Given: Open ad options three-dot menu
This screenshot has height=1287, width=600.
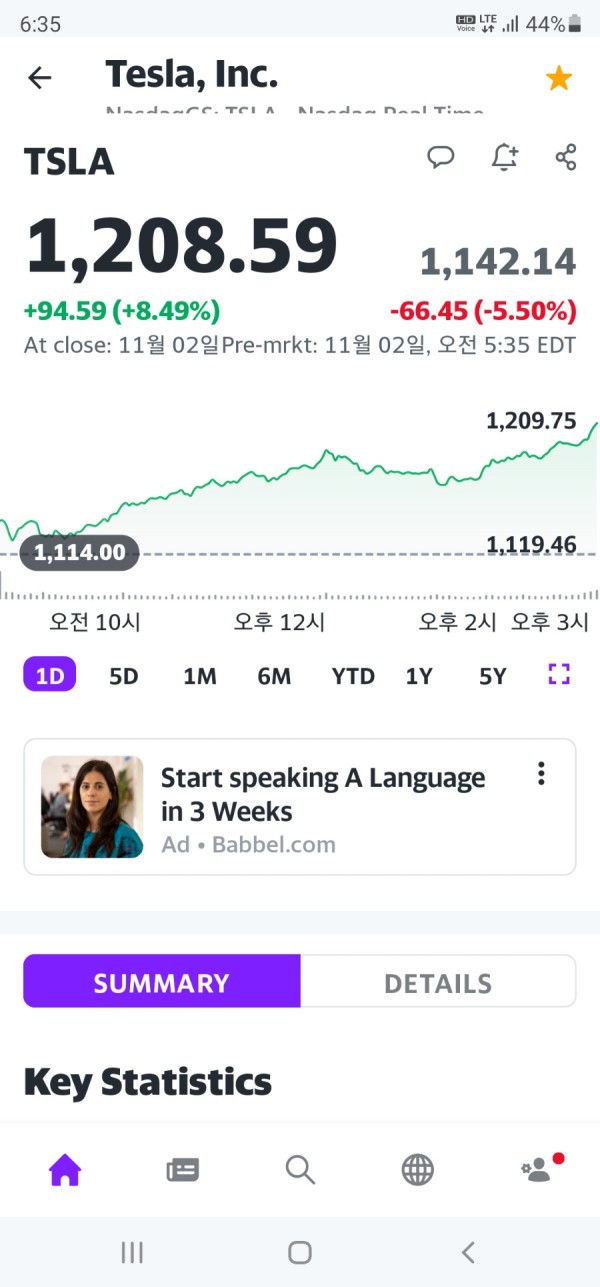Looking at the screenshot, I should point(541,773).
